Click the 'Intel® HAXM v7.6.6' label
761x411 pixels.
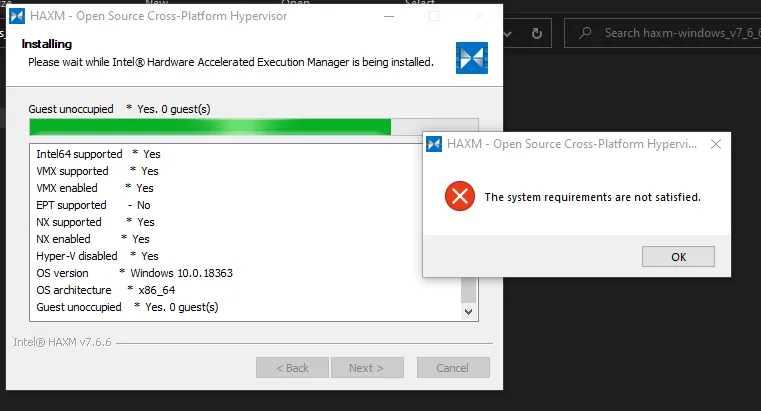[62, 342]
